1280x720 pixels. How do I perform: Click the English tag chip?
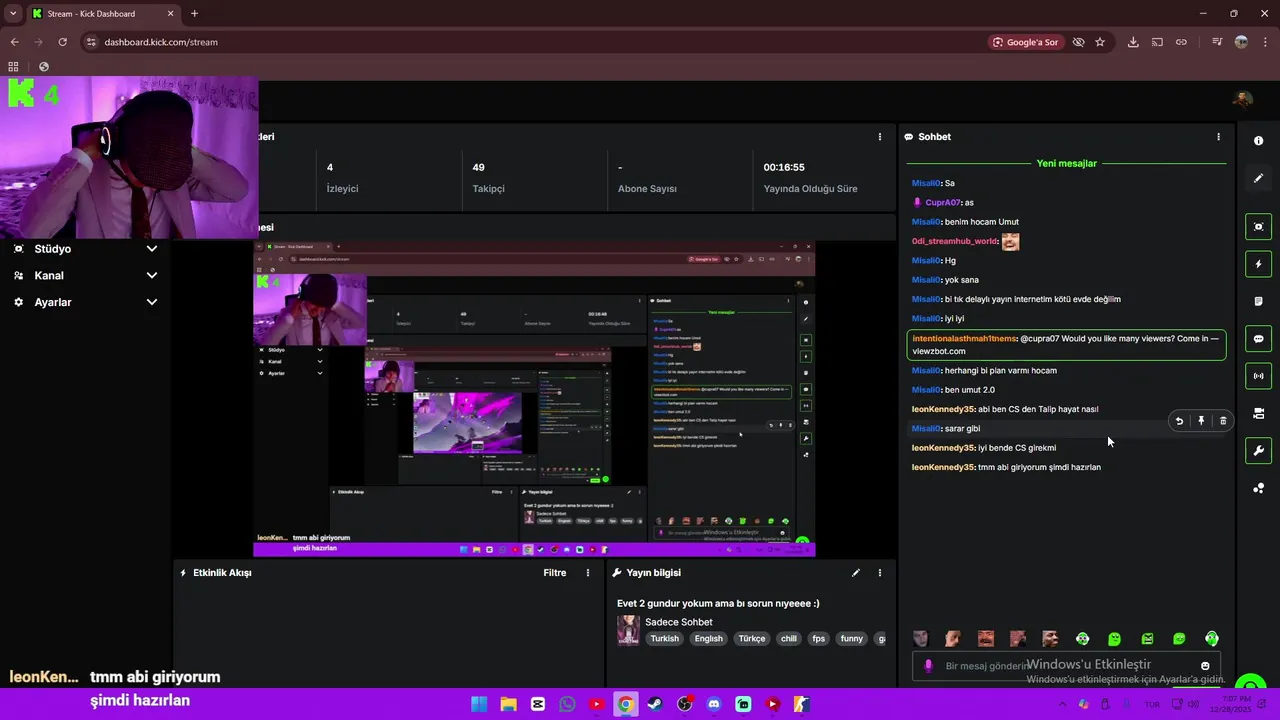[708, 638]
